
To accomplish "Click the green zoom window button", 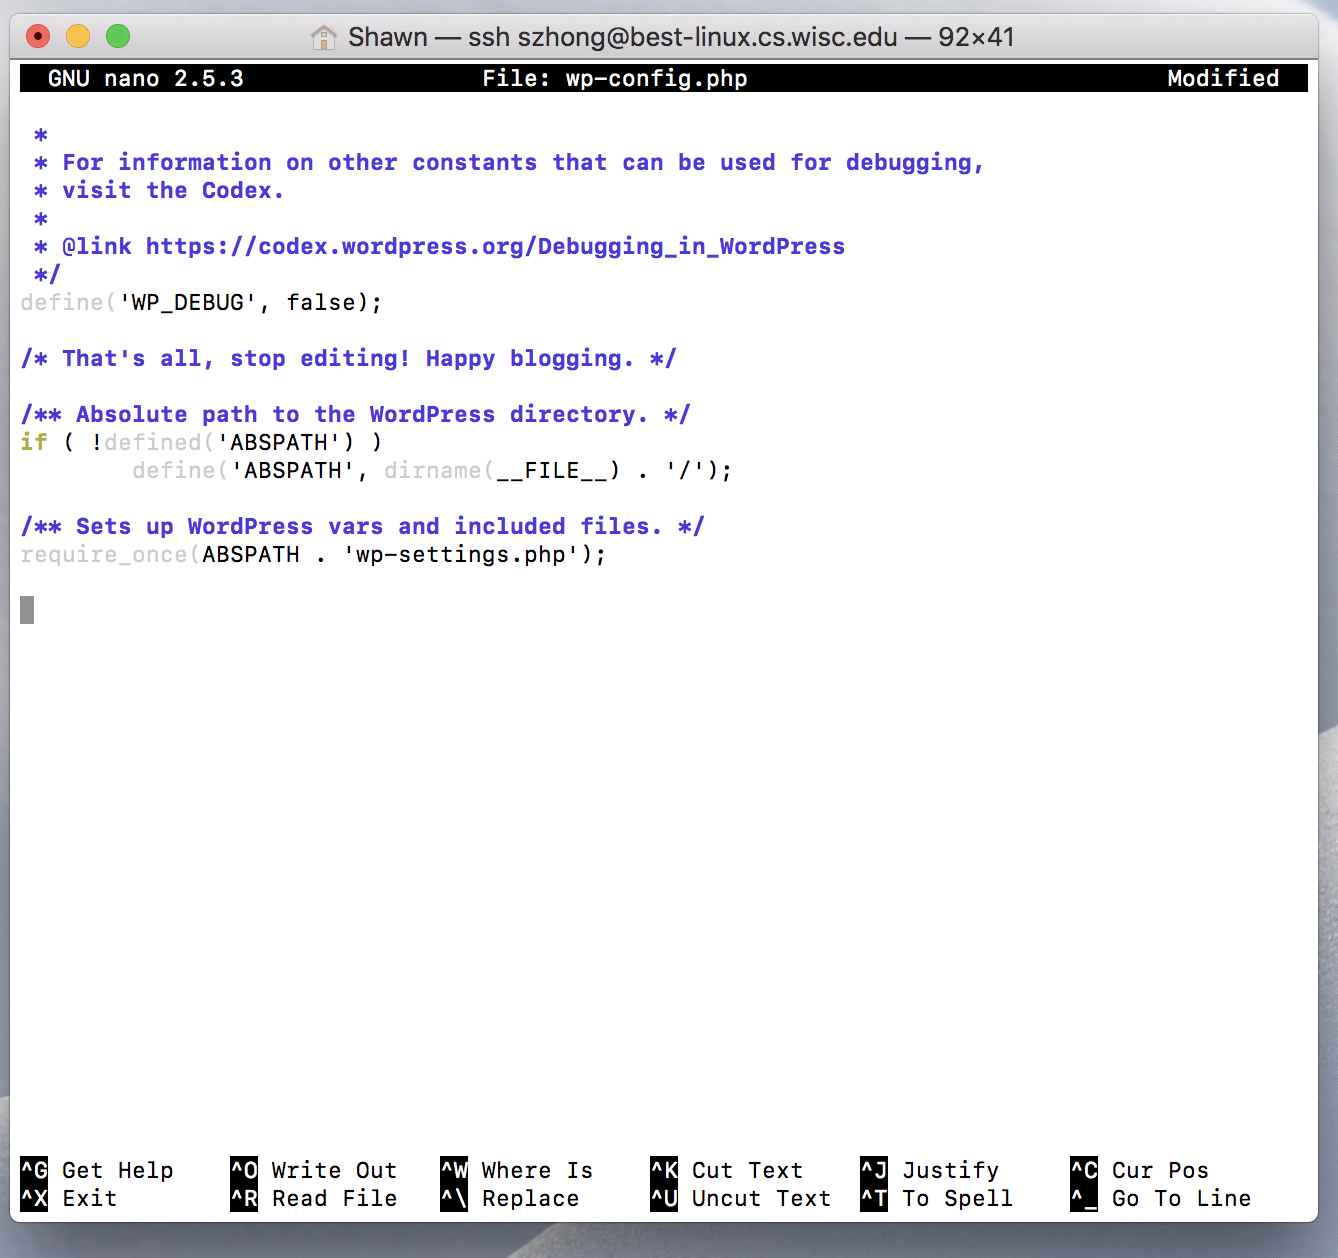I will pyautogui.click(x=118, y=37).
